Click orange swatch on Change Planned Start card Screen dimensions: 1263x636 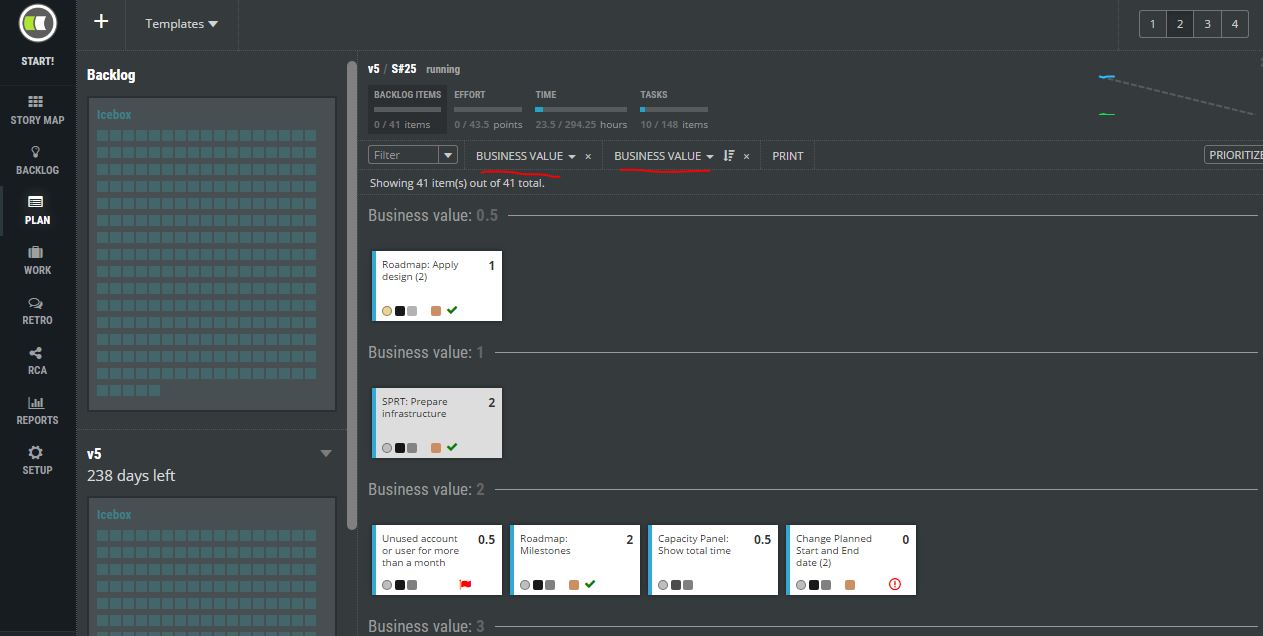[x=850, y=585]
